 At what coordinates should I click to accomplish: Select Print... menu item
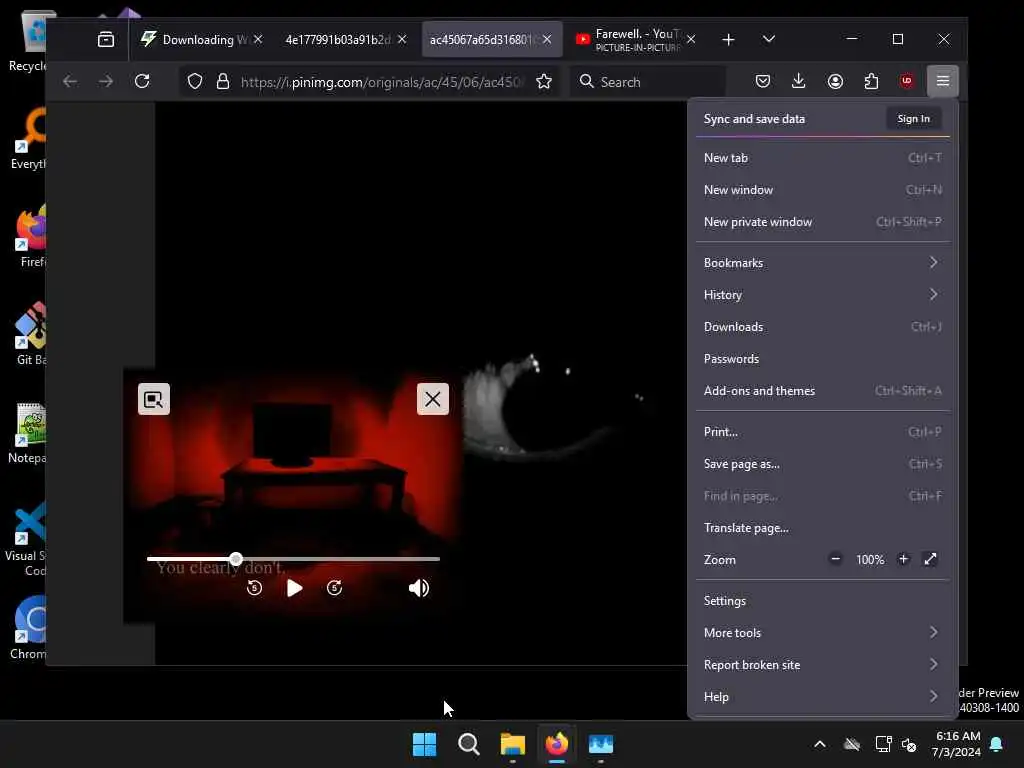822,432
